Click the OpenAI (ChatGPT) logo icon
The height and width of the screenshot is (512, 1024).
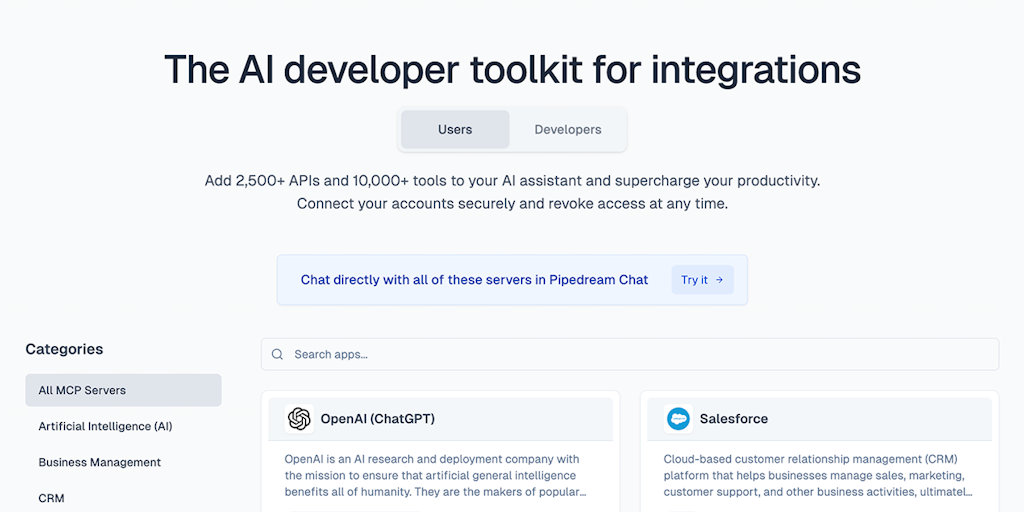[x=299, y=419]
